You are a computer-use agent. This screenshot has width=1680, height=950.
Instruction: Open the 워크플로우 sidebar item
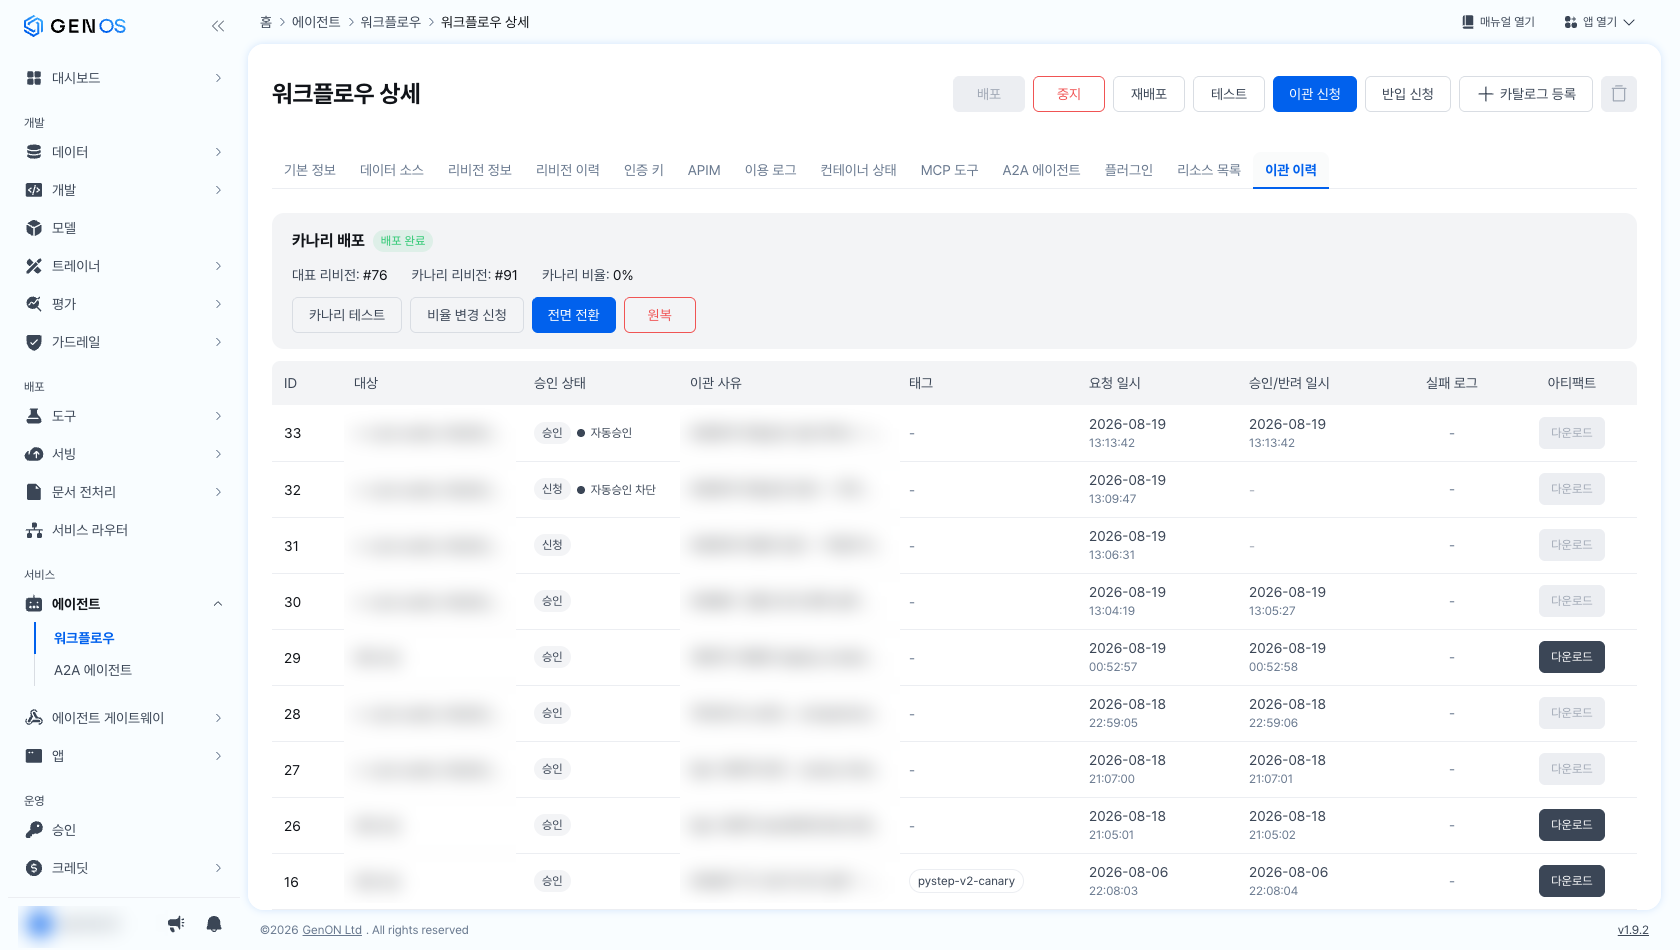[x=84, y=638]
